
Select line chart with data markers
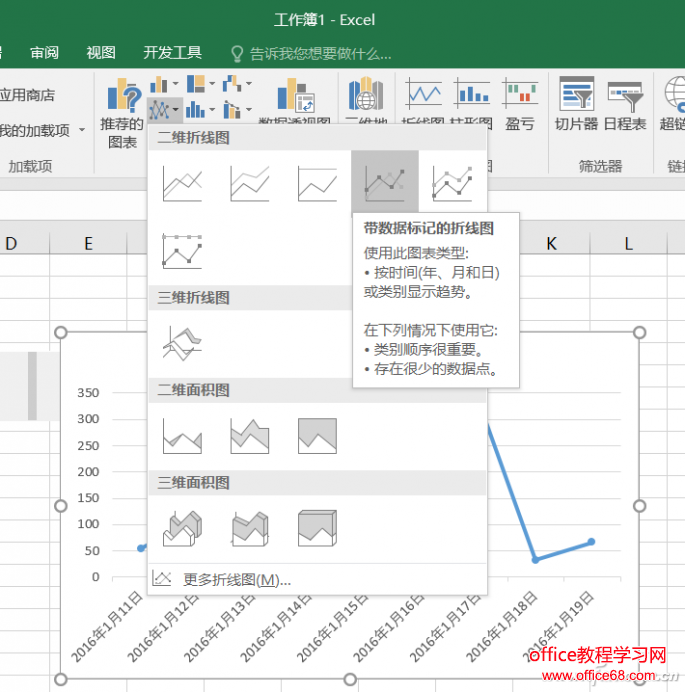385,183
